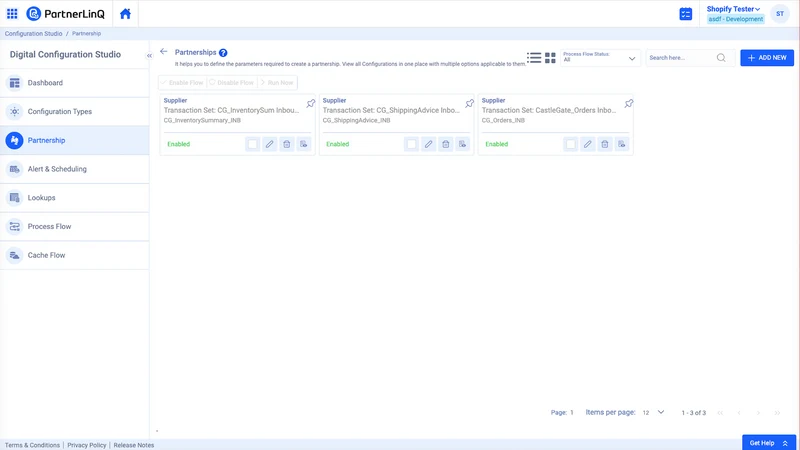Go to the last page arrow
The image size is (800, 450).
777,413
